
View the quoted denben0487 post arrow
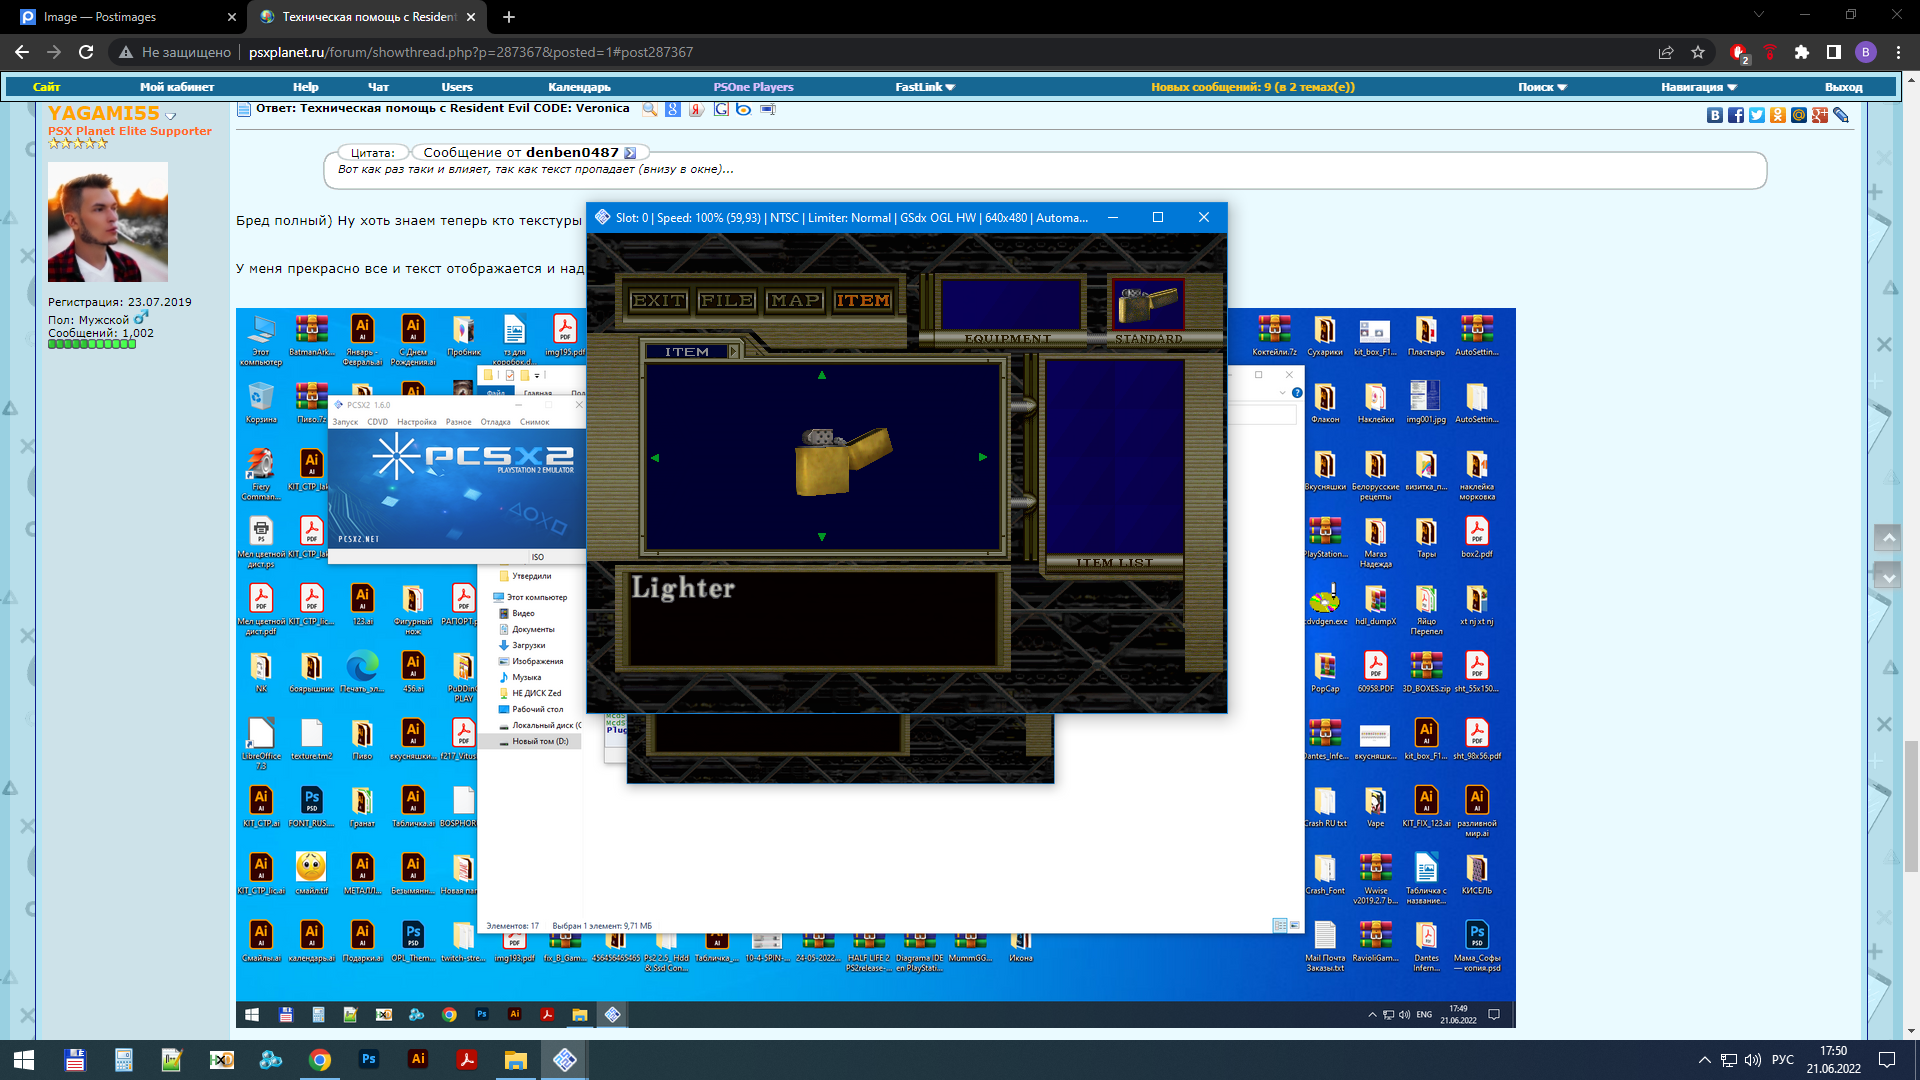[630, 153]
